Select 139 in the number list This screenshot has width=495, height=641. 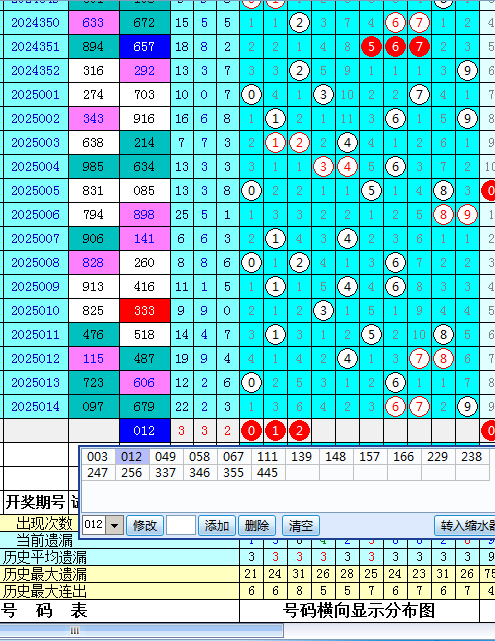point(301,456)
